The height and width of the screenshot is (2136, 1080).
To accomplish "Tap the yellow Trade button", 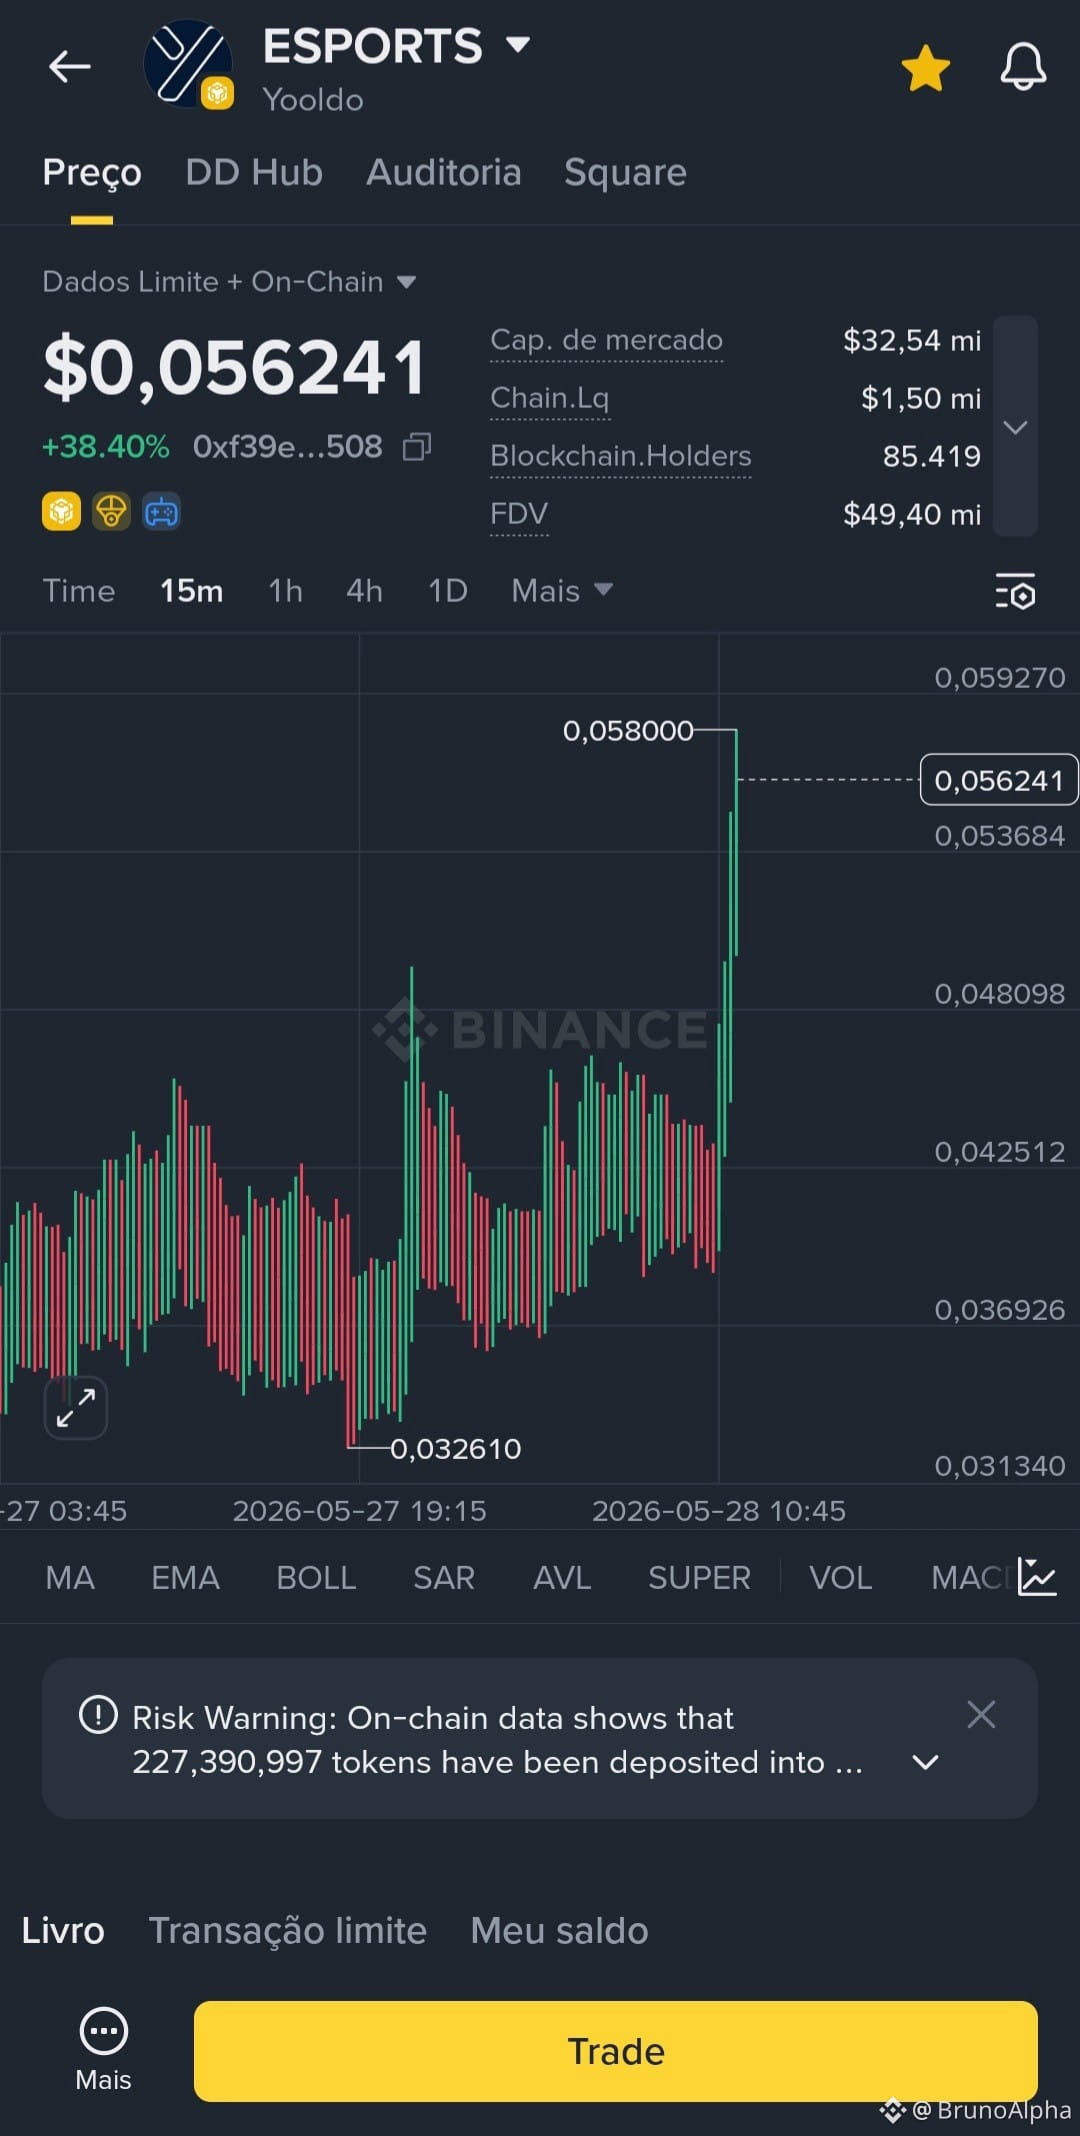I will [616, 2051].
